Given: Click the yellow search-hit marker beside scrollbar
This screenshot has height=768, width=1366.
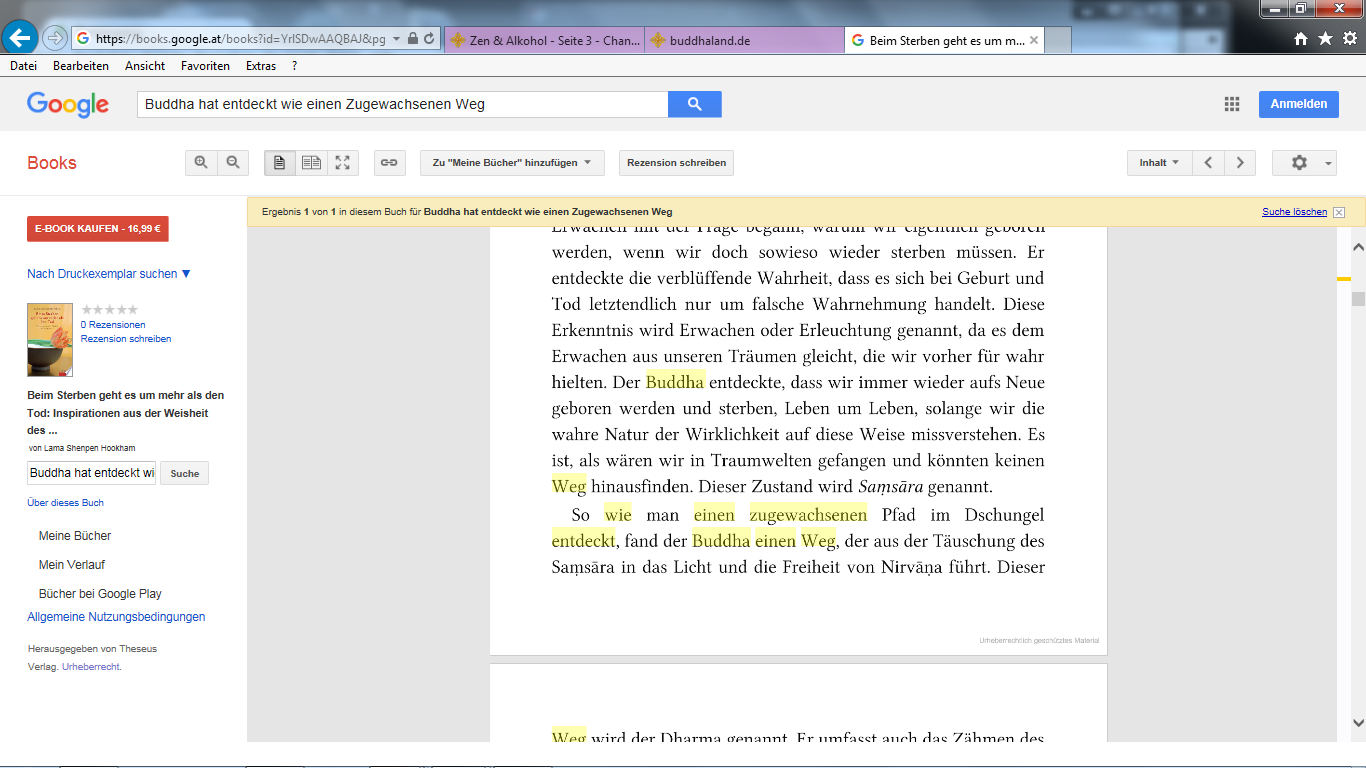Looking at the screenshot, I should (x=1344, y=279).
